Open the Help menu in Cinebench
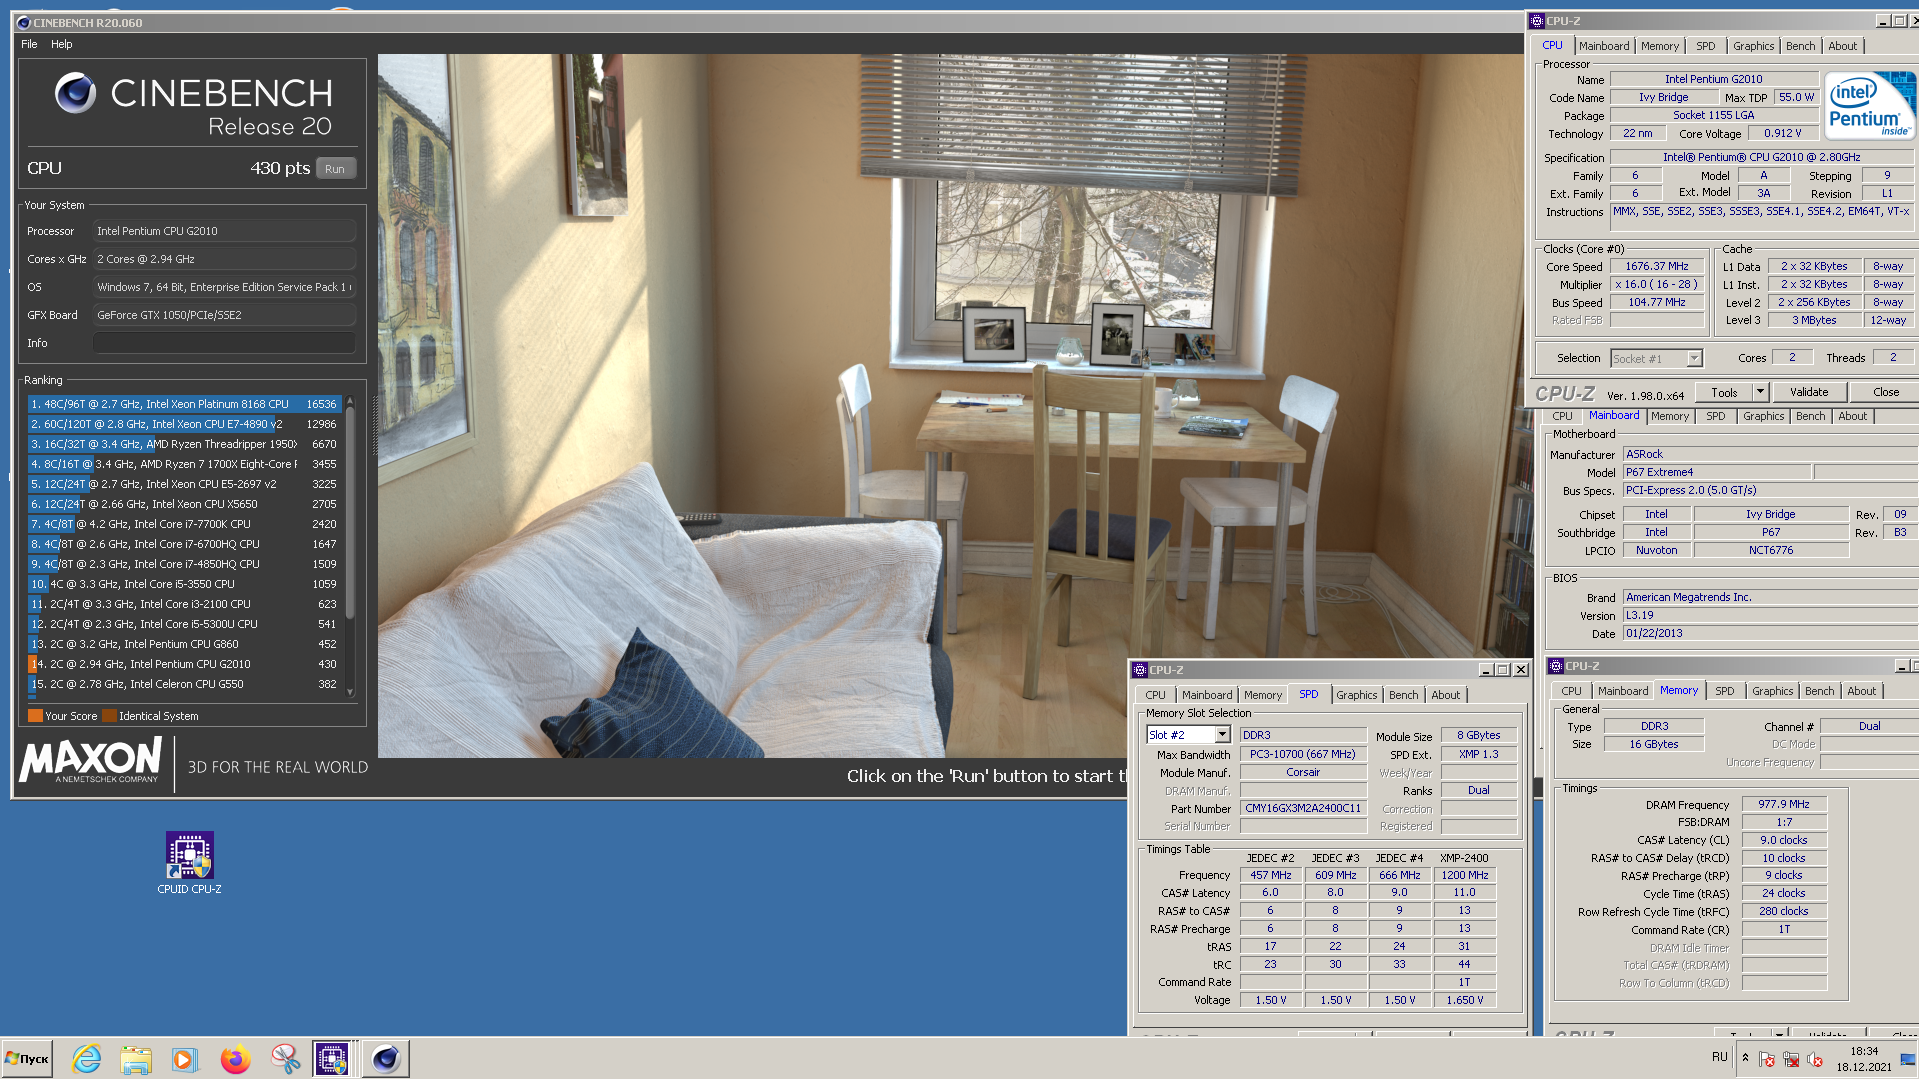Screen dimensions: 1919x1079 click(x=61, y=44)
